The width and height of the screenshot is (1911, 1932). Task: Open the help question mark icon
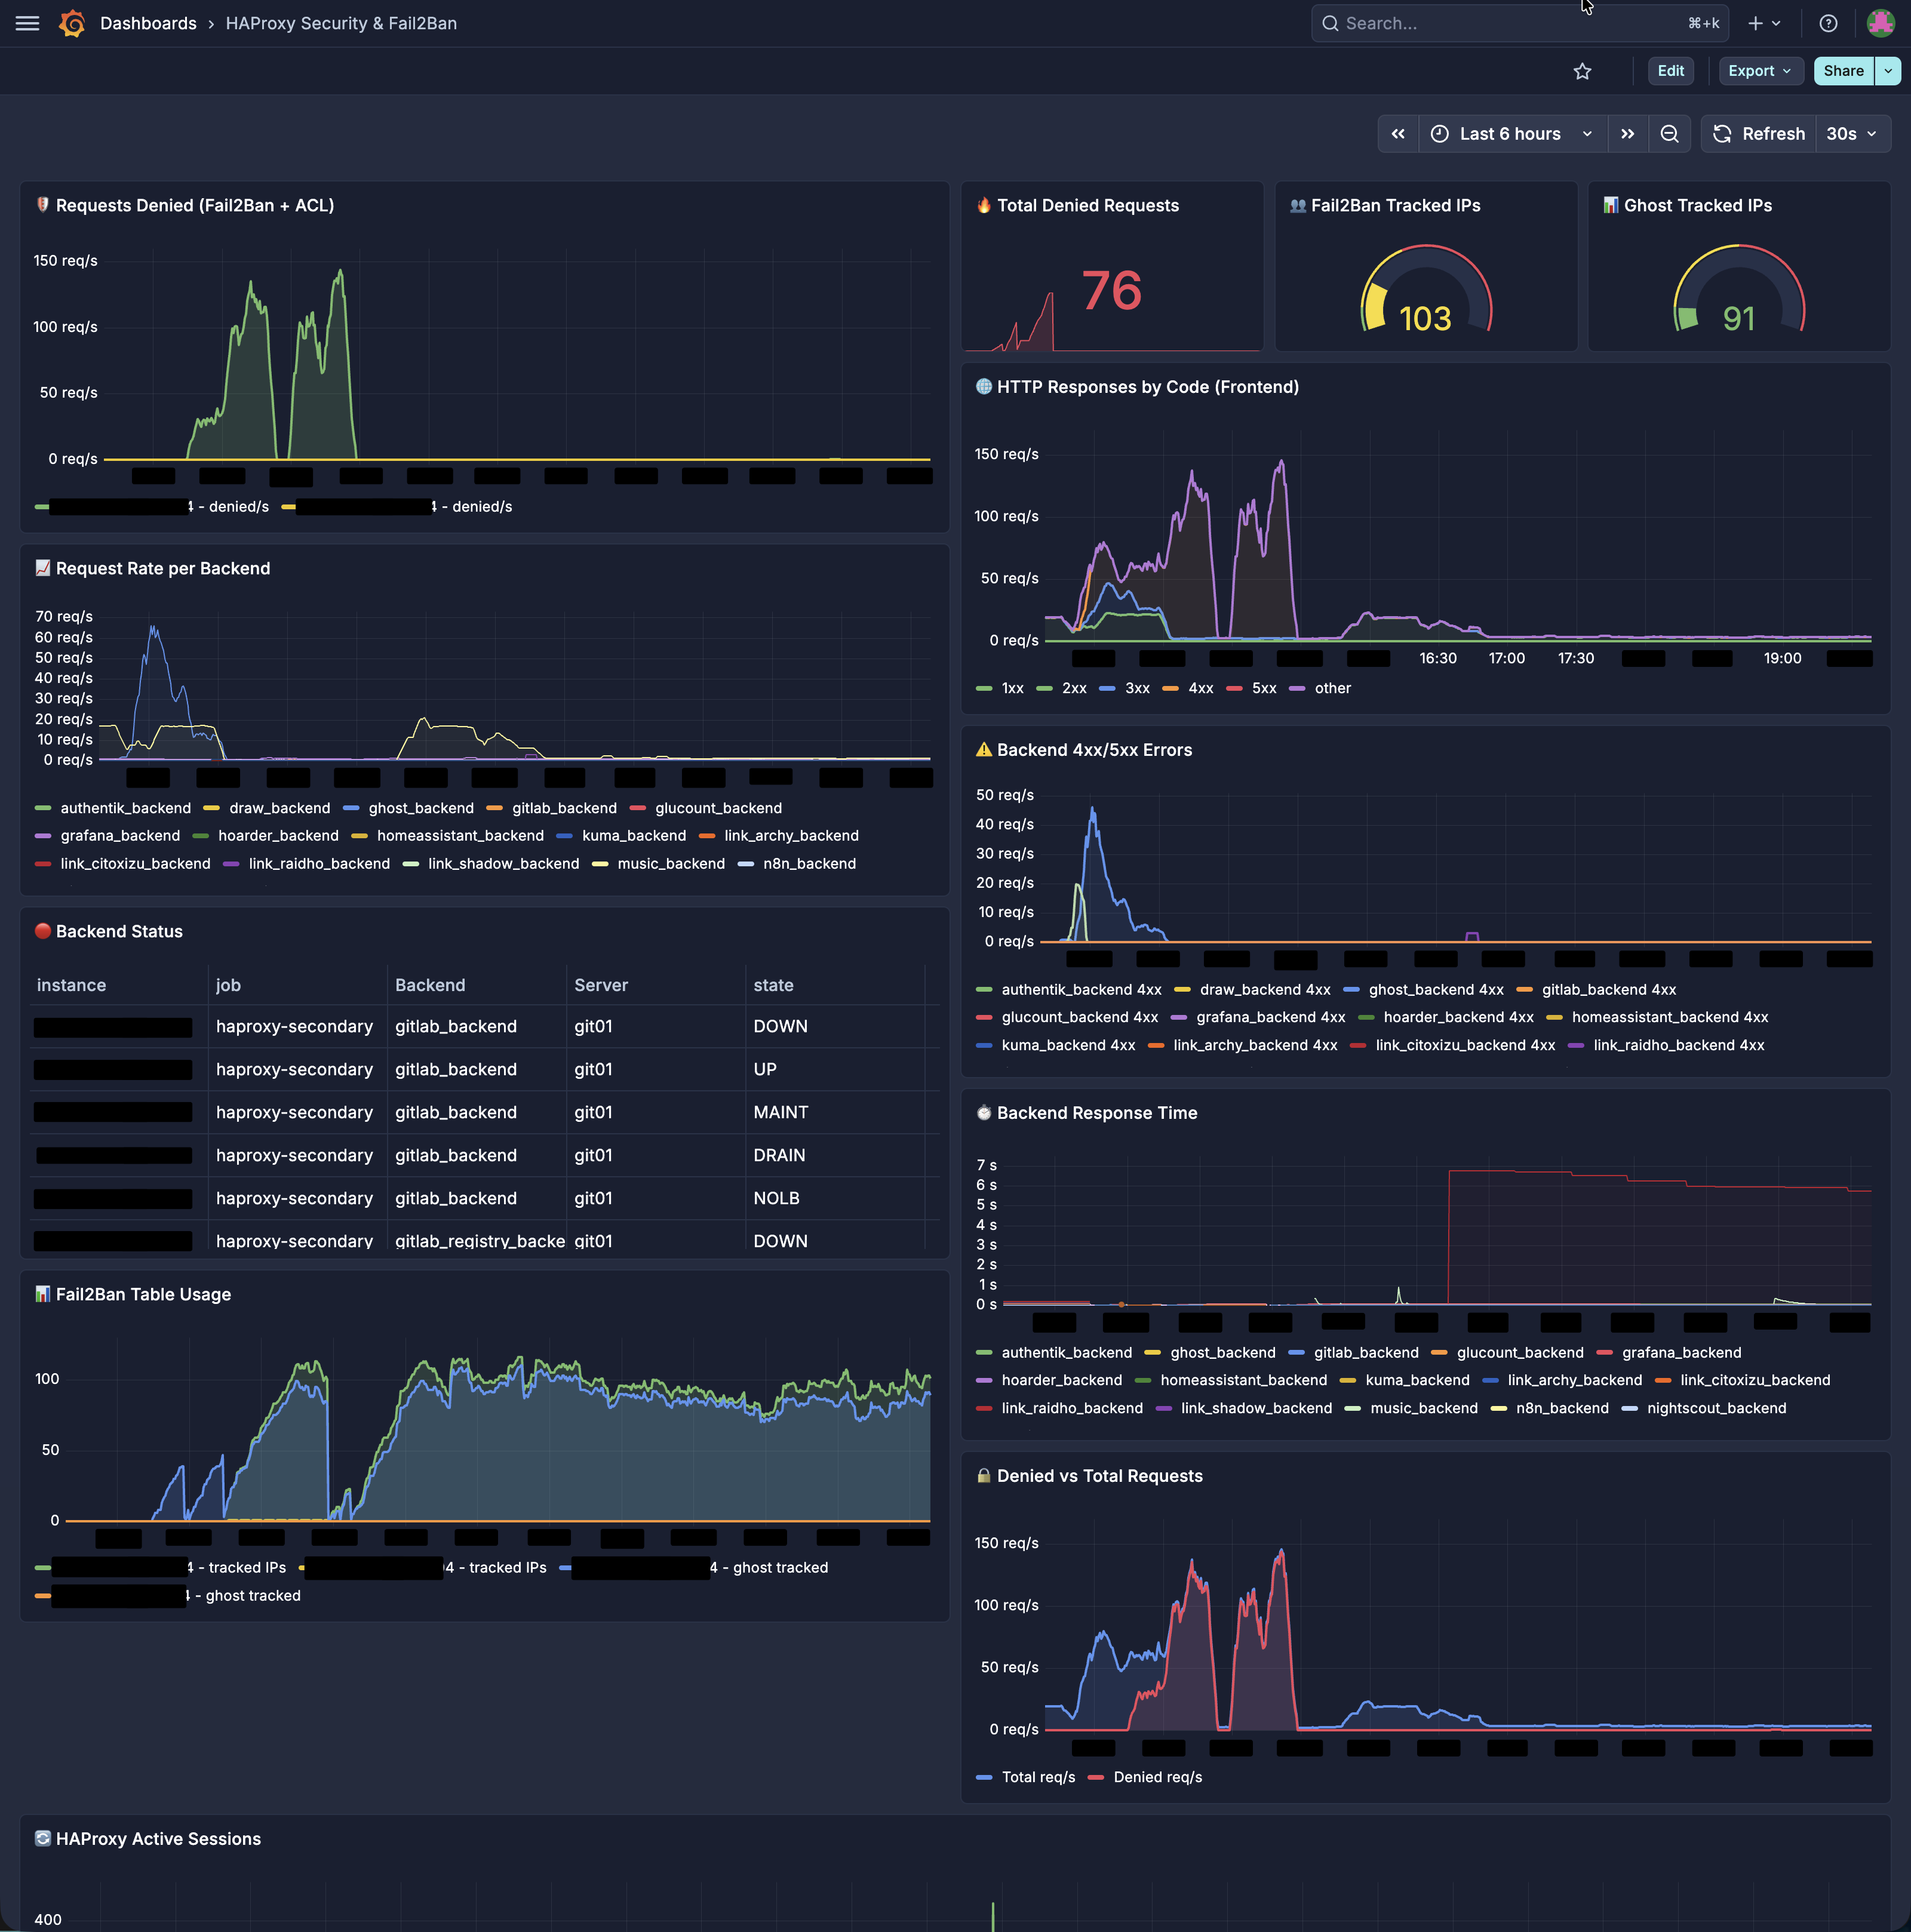1828,23
